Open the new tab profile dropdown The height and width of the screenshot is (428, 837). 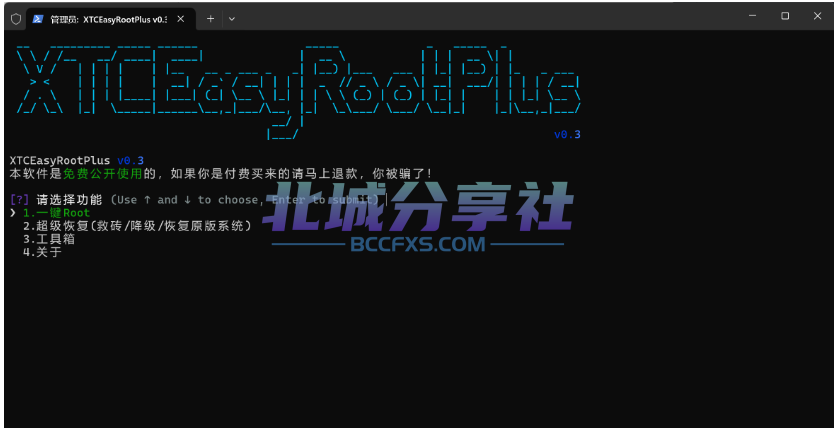232,19
